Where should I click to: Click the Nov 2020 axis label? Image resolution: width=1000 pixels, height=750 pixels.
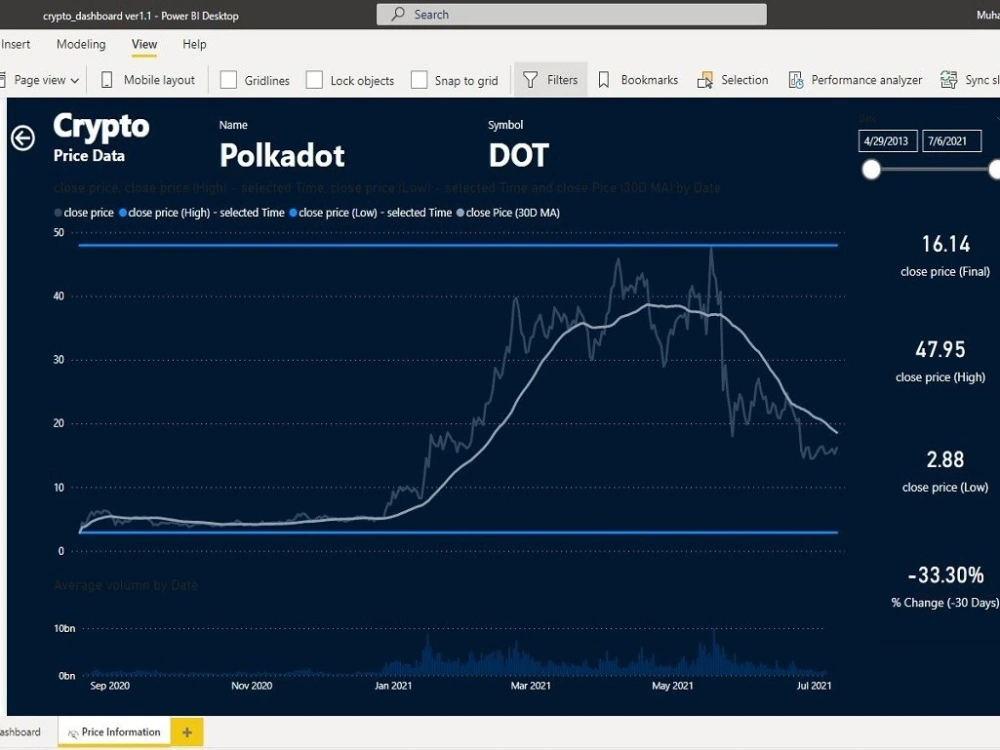tap(251, 686)
